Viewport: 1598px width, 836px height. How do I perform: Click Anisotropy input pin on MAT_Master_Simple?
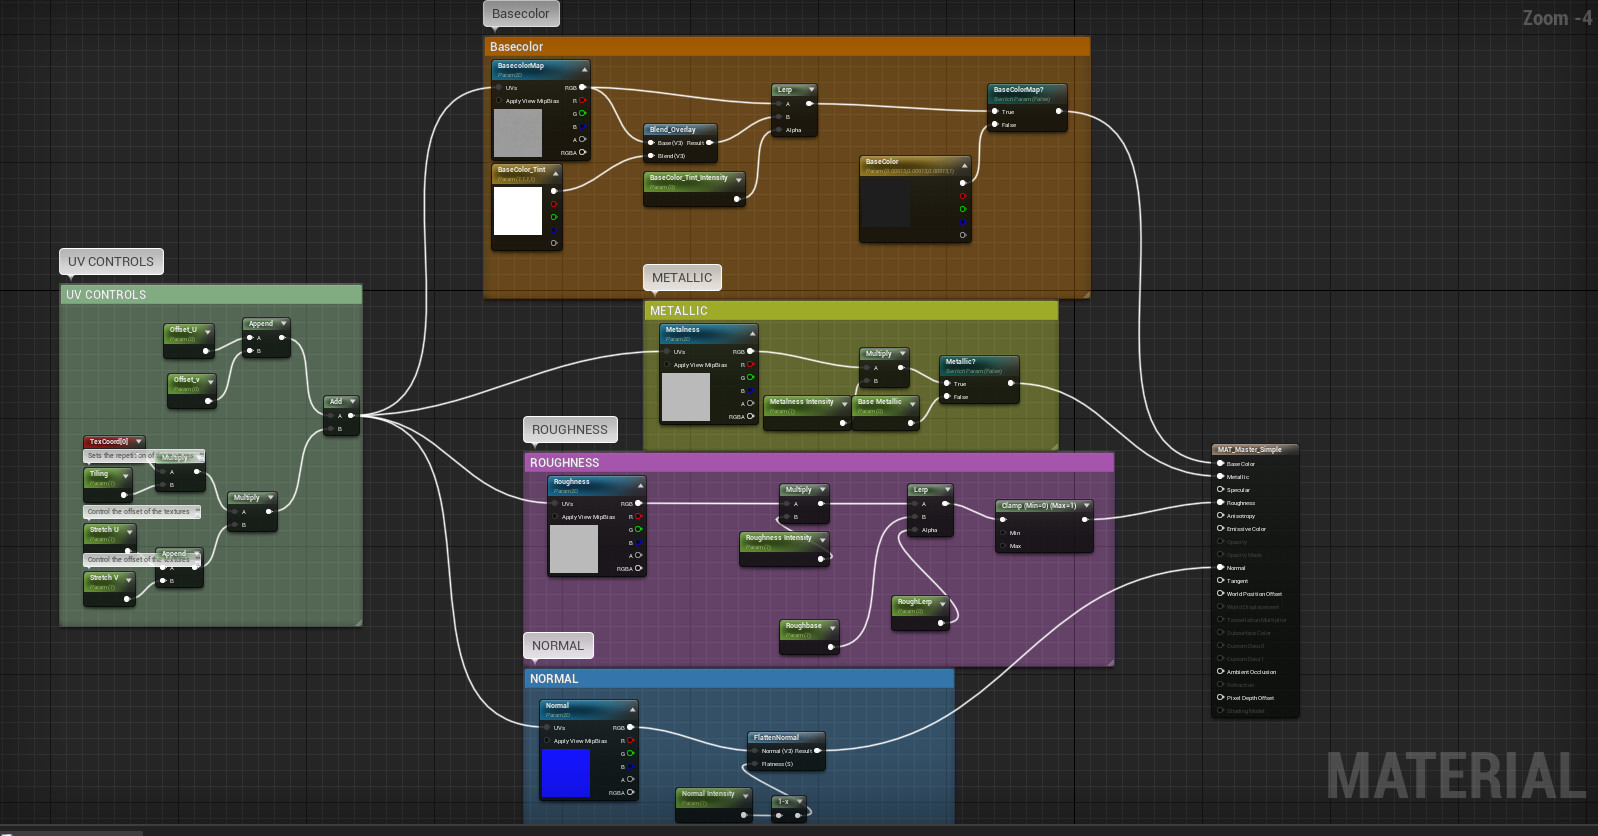1220,515
